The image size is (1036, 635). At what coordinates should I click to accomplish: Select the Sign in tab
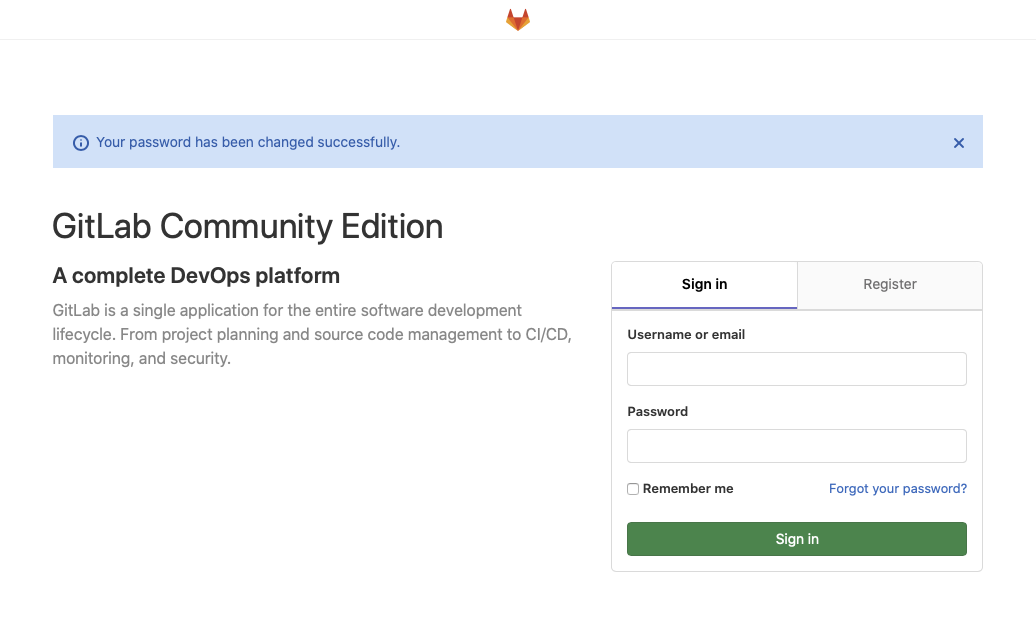click(704, 285)
